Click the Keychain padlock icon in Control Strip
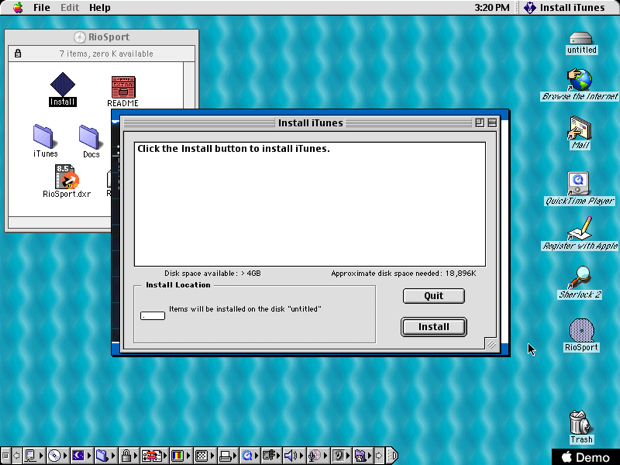 tap(126, 456)
